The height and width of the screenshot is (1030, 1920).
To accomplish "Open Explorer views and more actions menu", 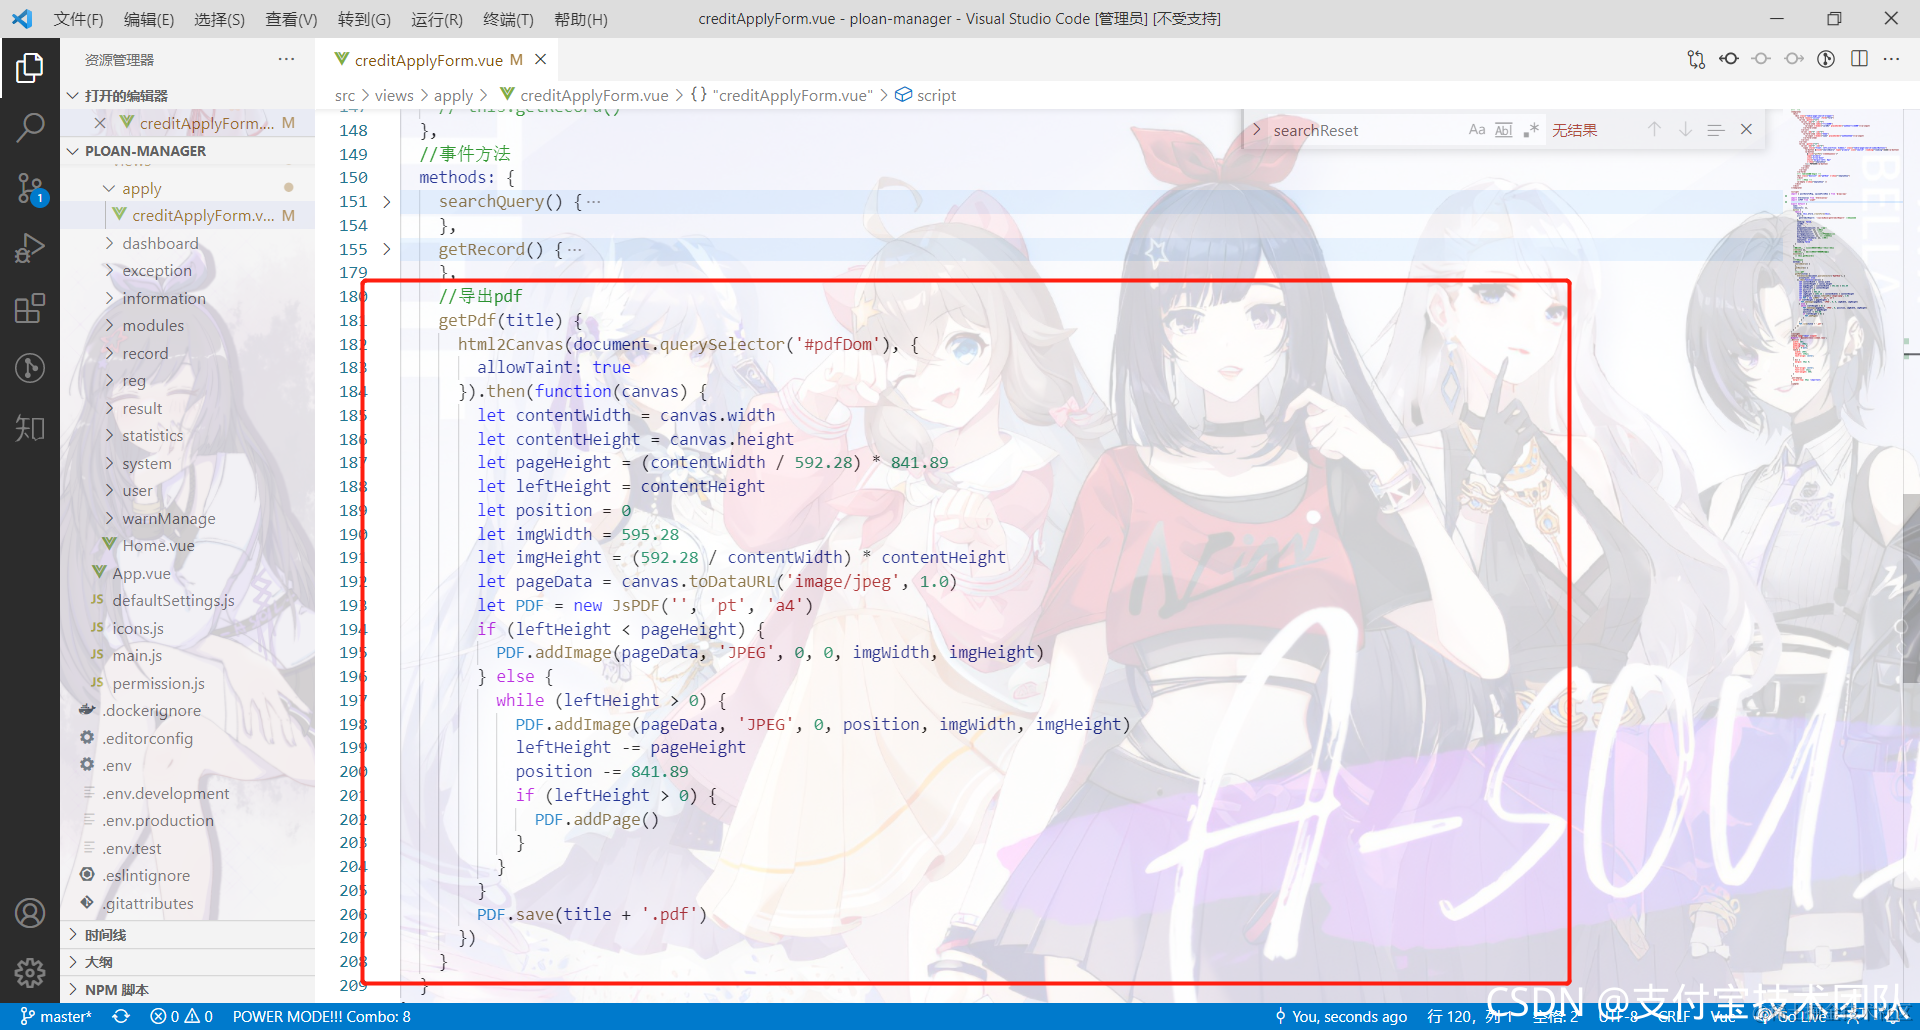I will coord(286,59).
